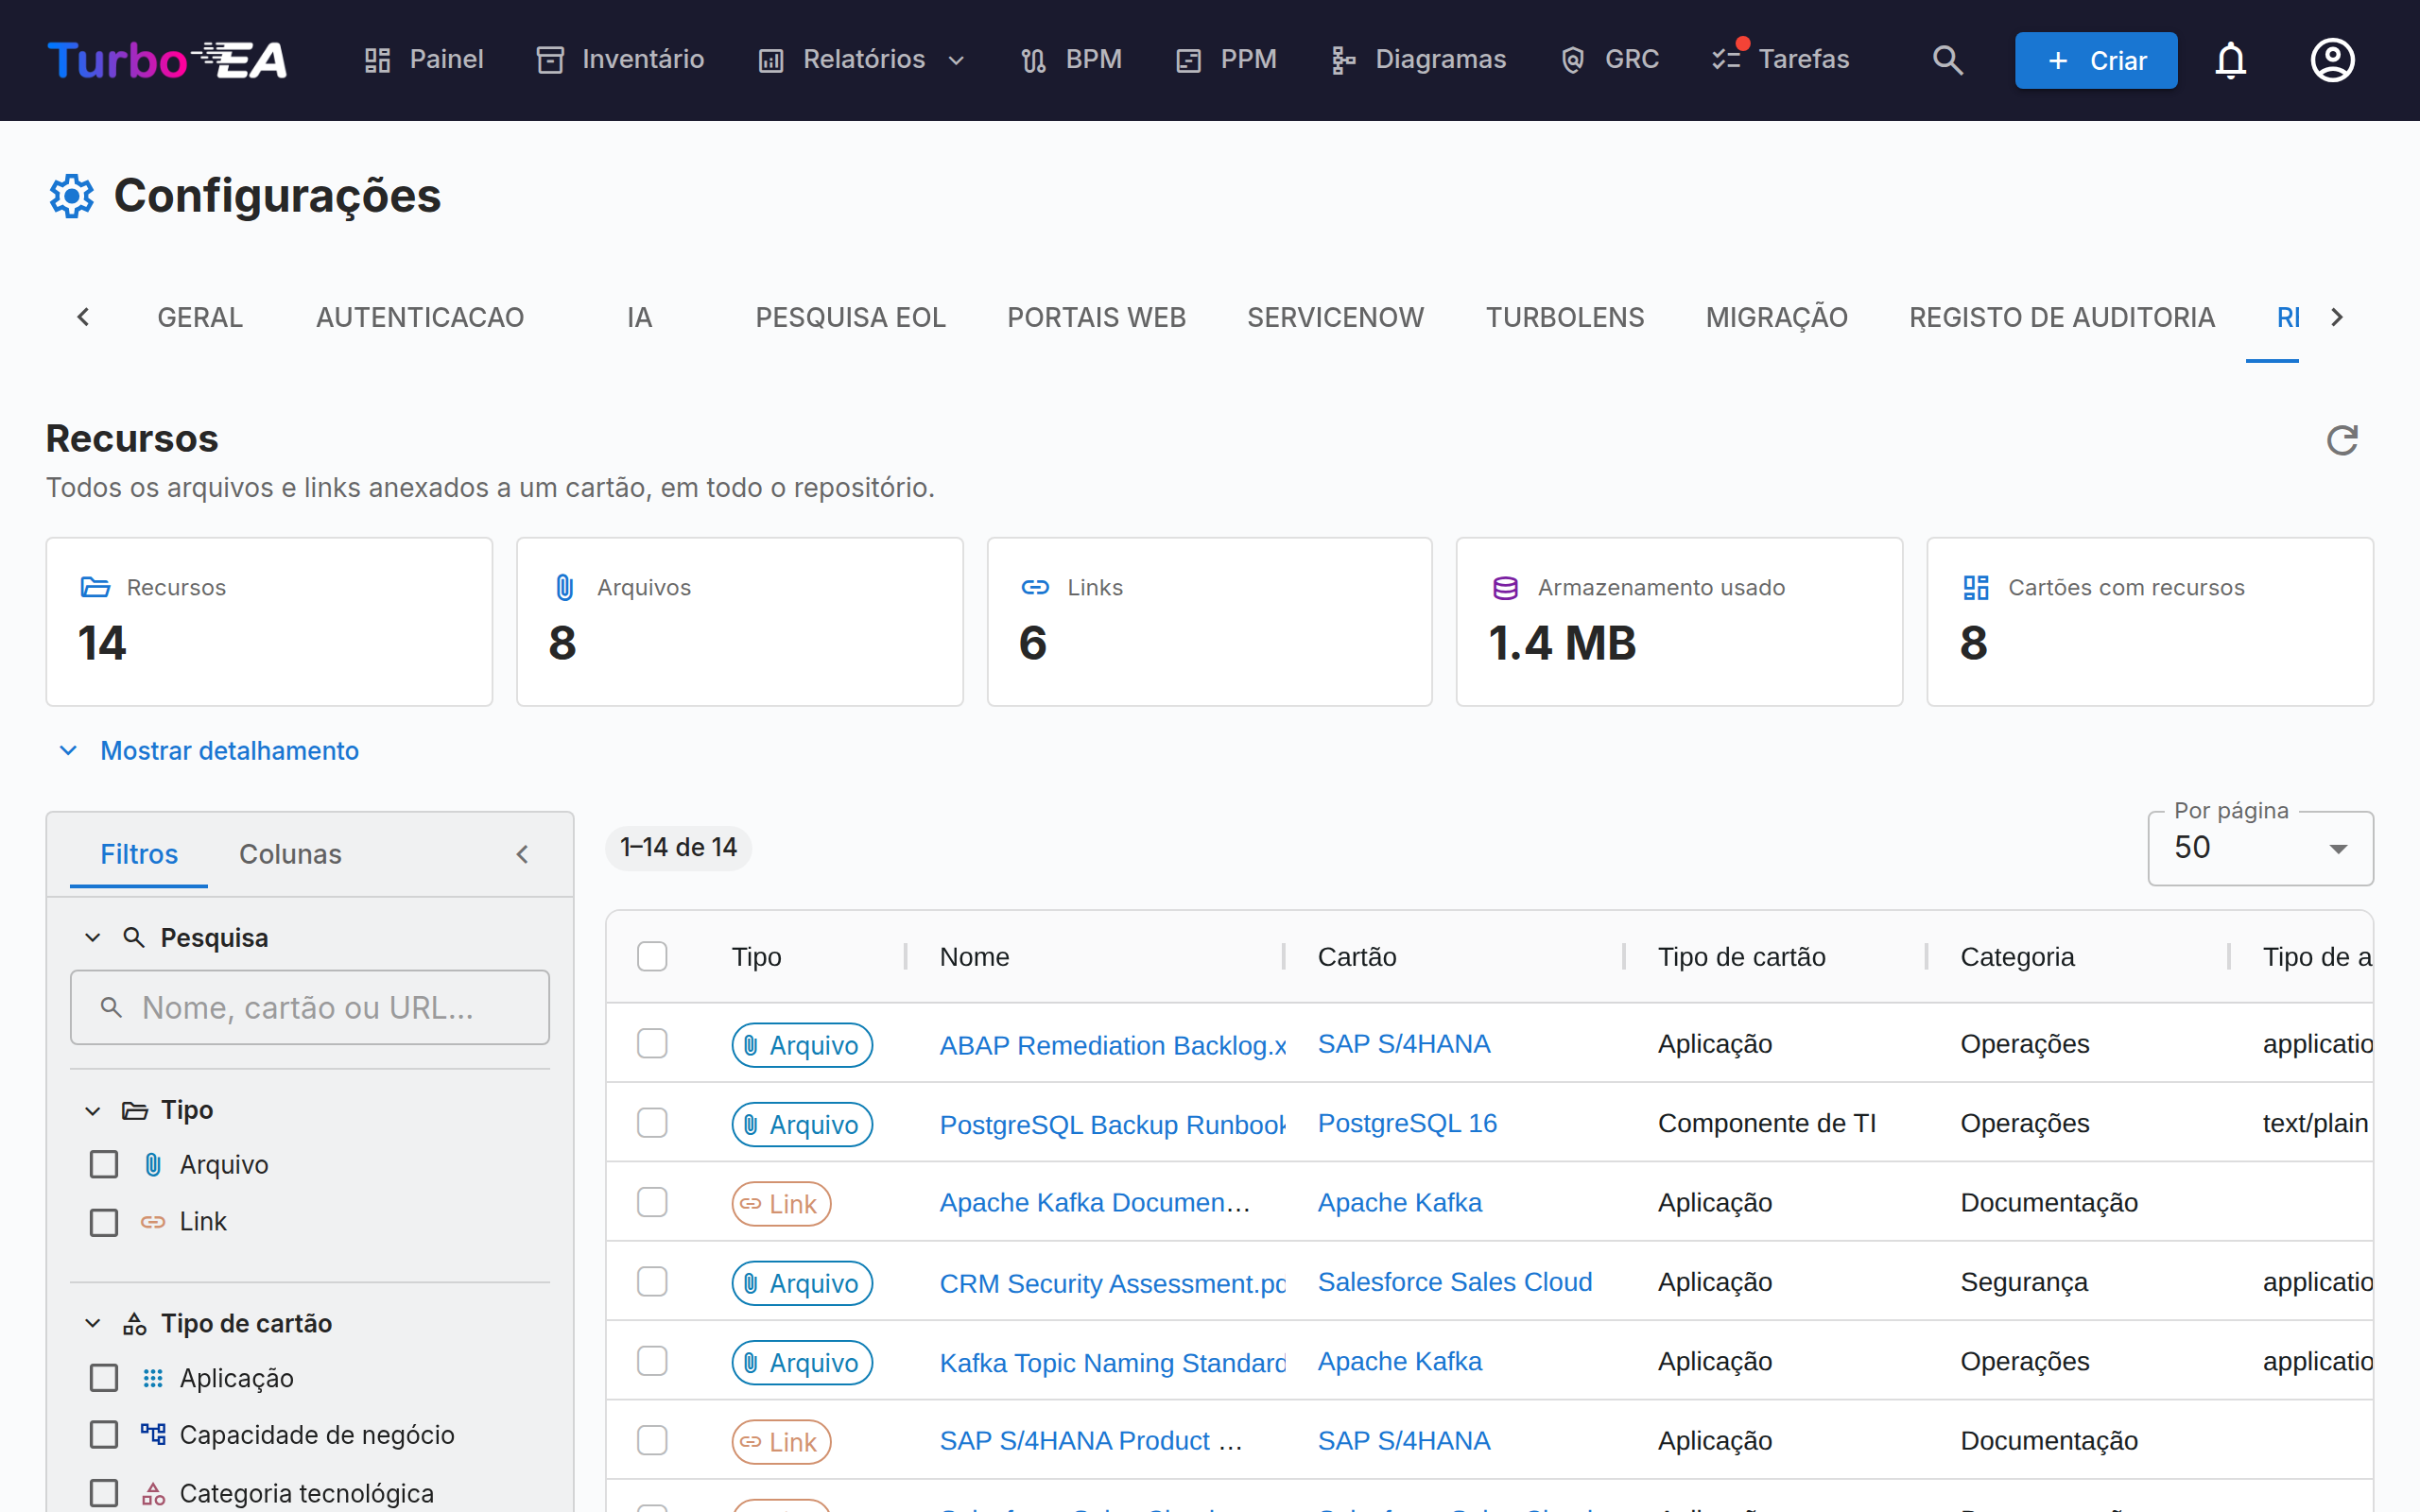Click the Turbo EA logo
This screenshot has width=2420, height=1512.
coord(167,60)
